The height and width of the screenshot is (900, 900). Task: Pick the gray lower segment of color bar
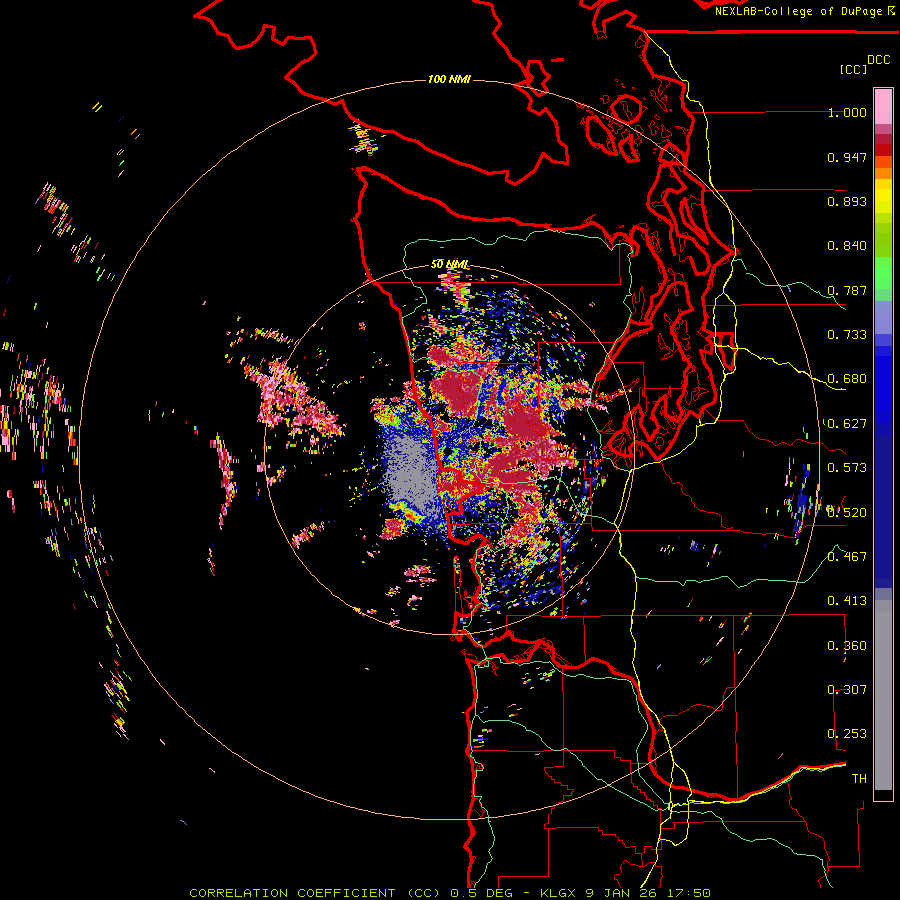coord(883,695)
